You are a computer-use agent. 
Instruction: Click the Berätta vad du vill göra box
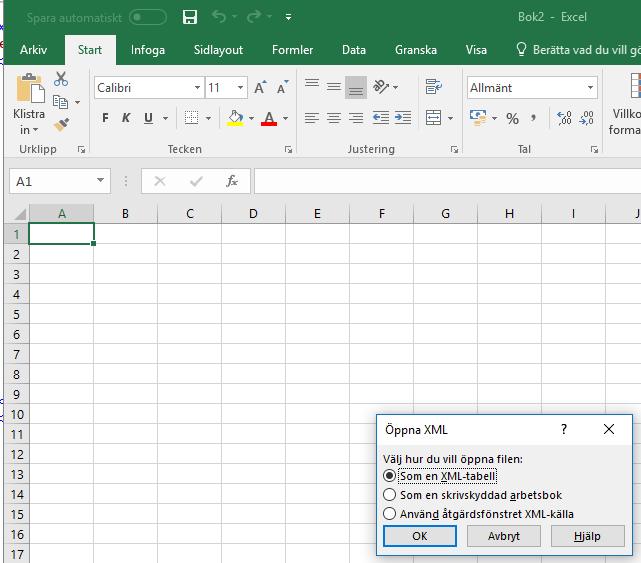578,50
